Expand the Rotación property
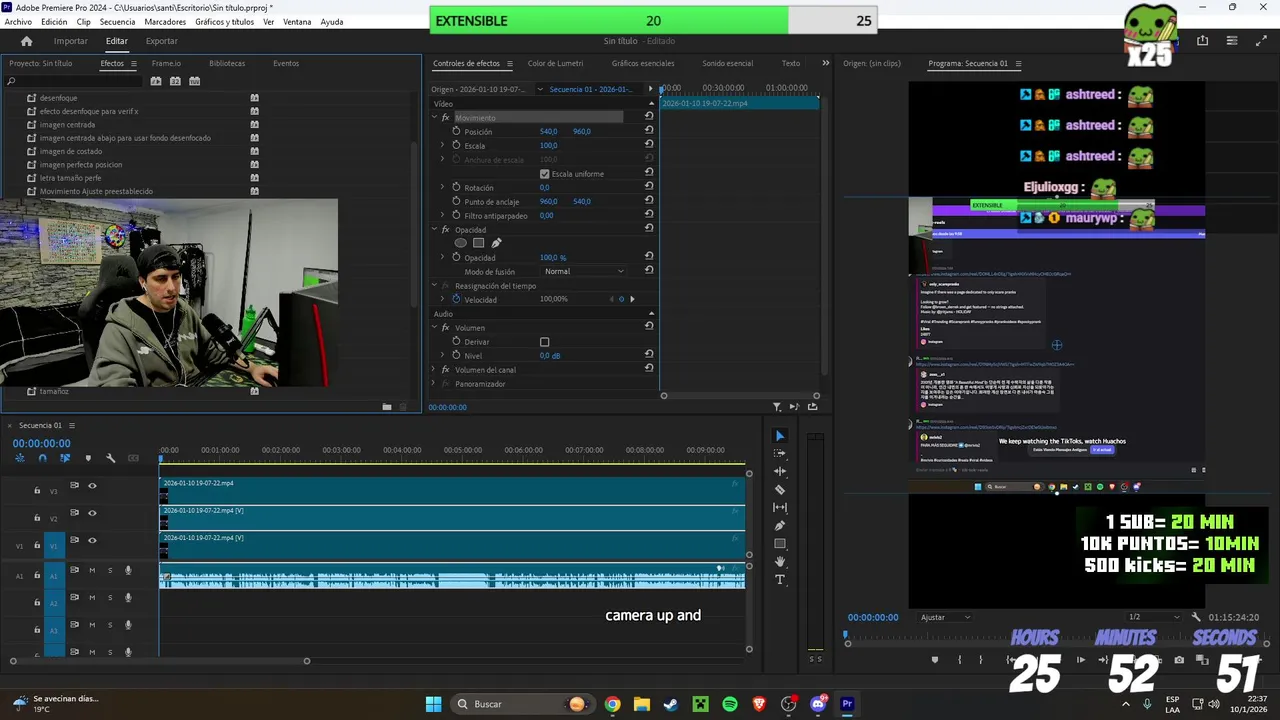The width and height of the screenshot is (1280, 720). click(443, 187)
